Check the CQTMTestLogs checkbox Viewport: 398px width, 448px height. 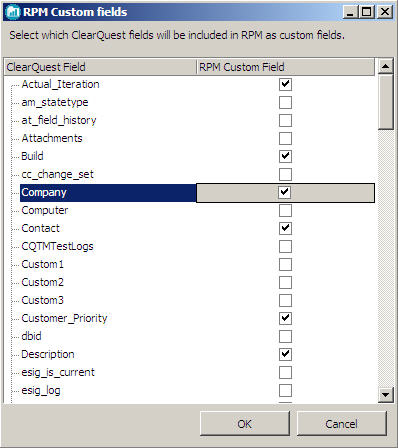285,246
